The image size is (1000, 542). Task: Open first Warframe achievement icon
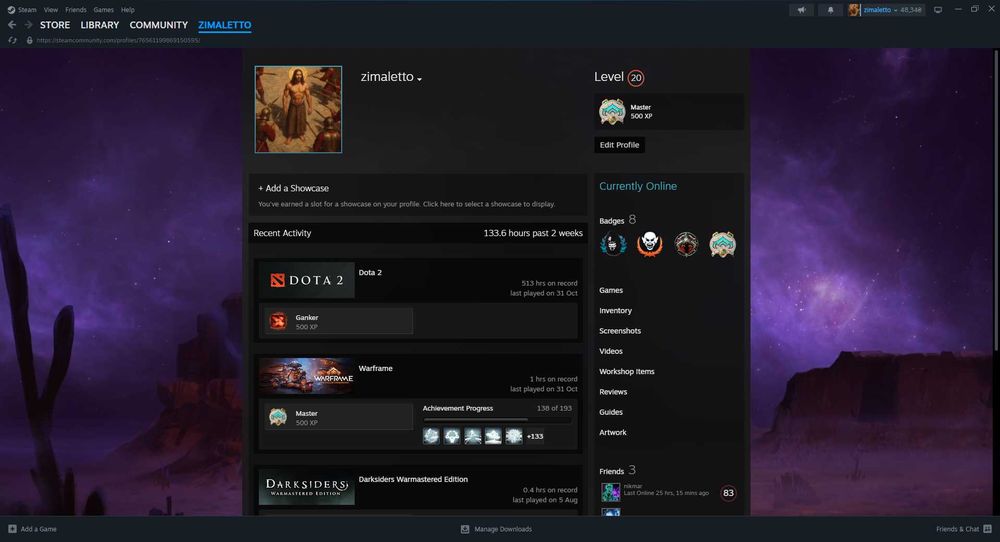(x=431, y=436)
